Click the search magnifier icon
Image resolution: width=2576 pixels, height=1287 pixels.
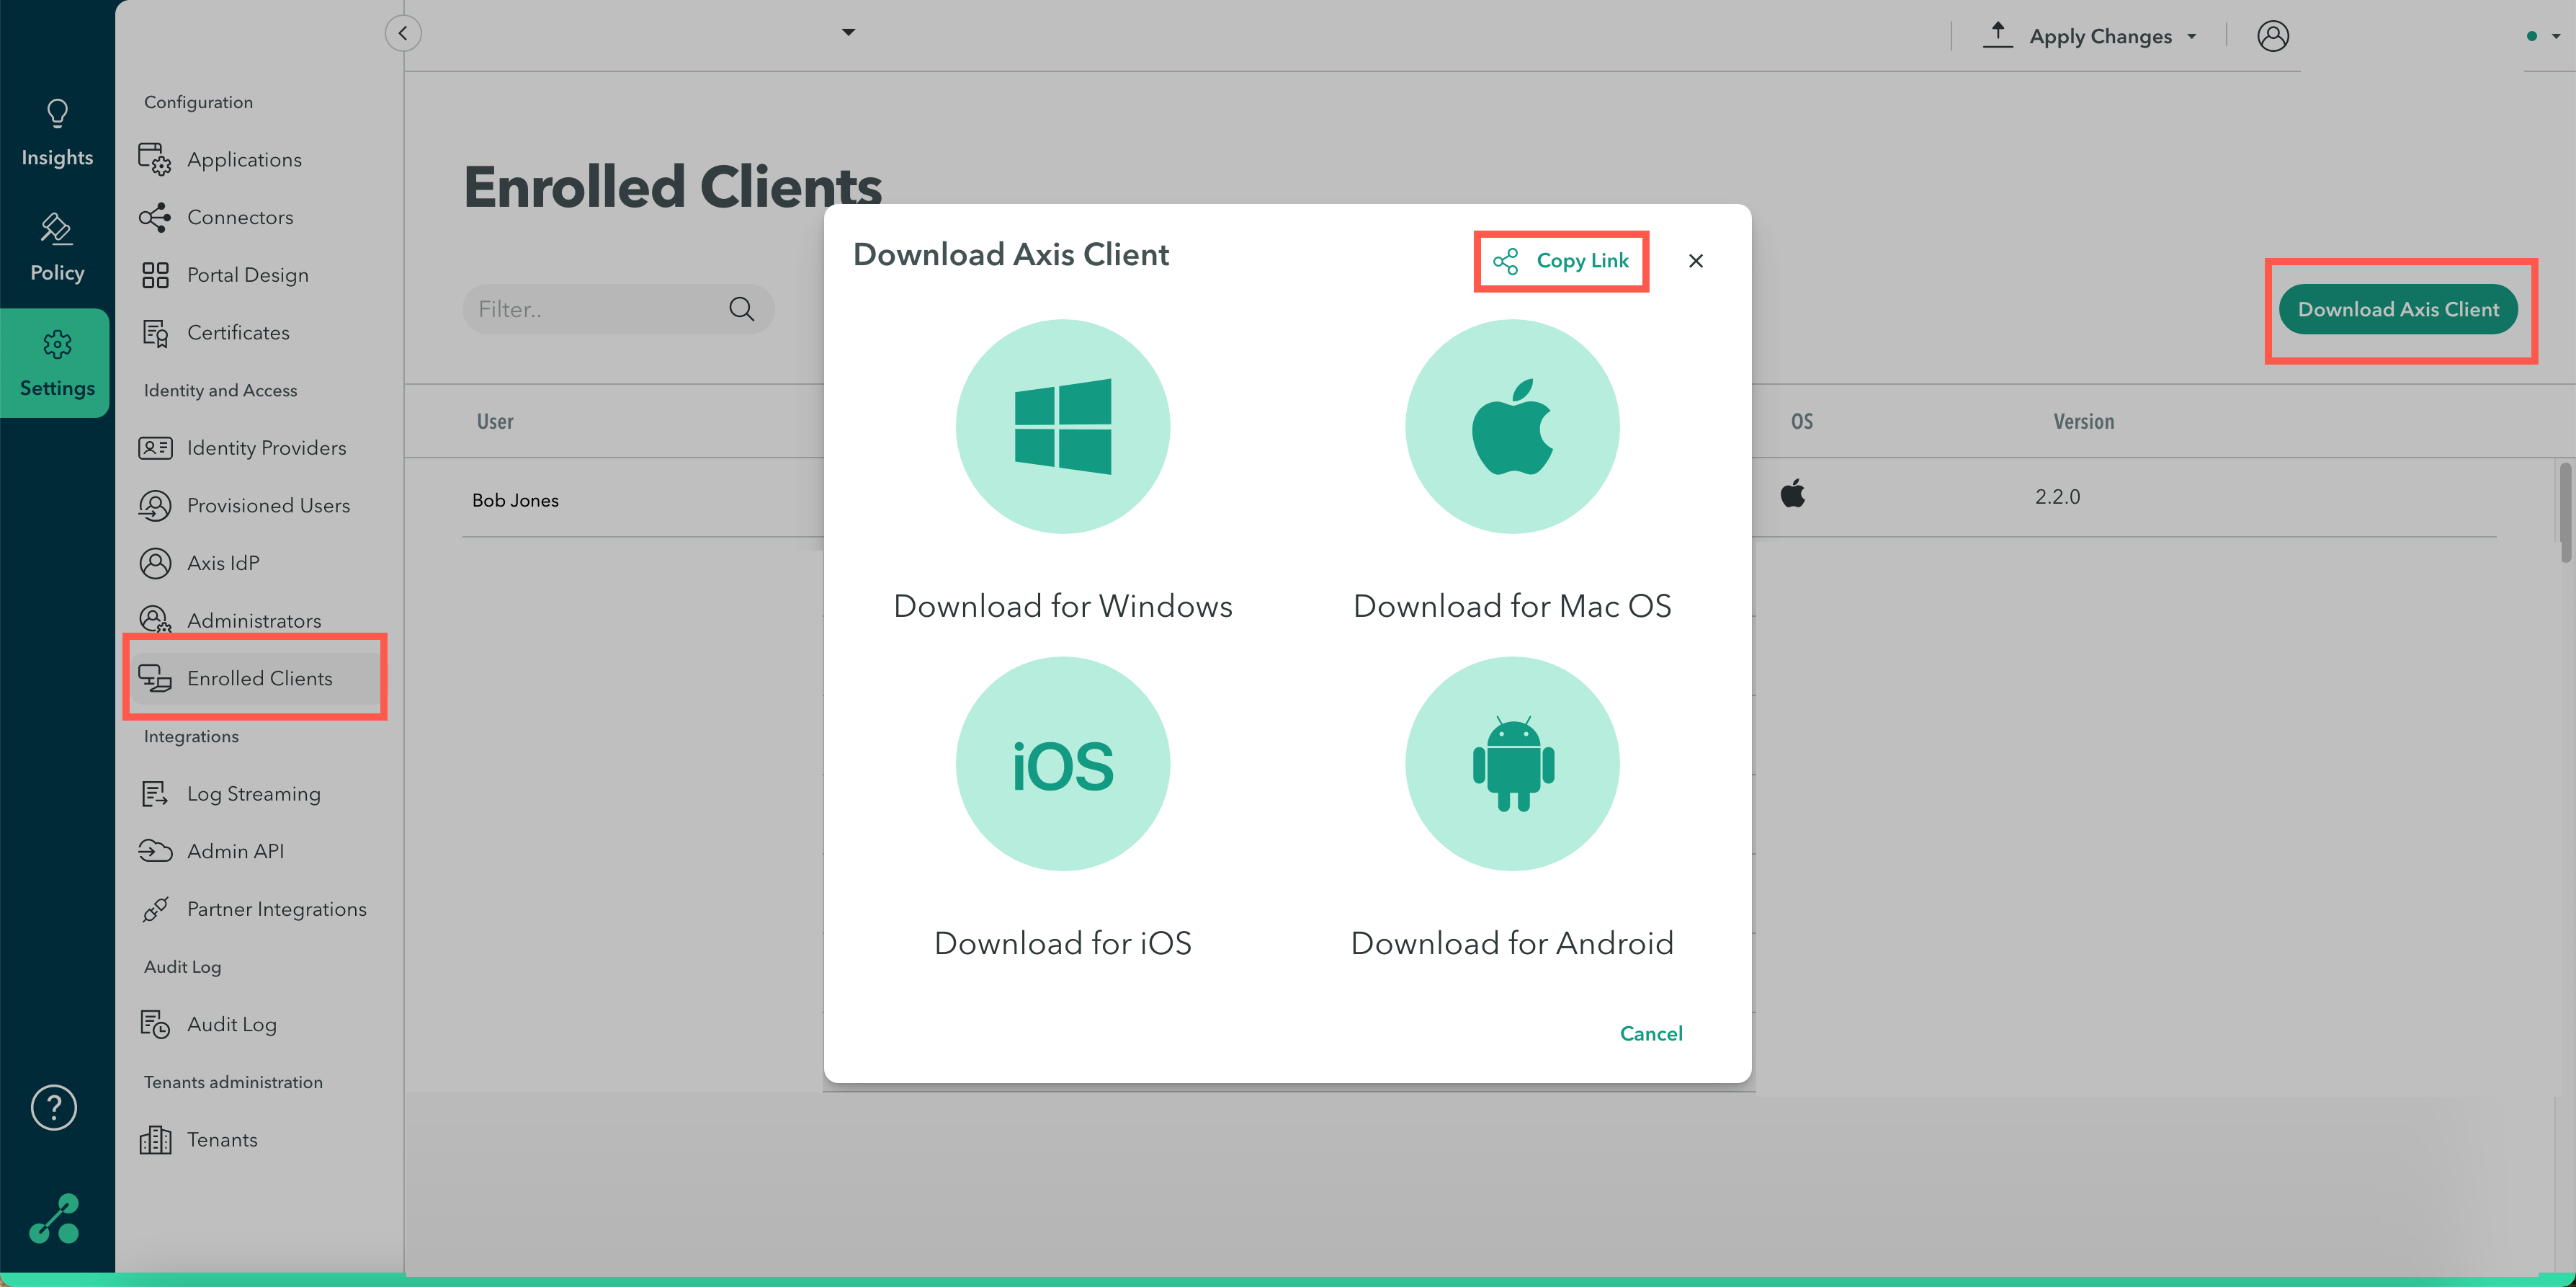741,309
